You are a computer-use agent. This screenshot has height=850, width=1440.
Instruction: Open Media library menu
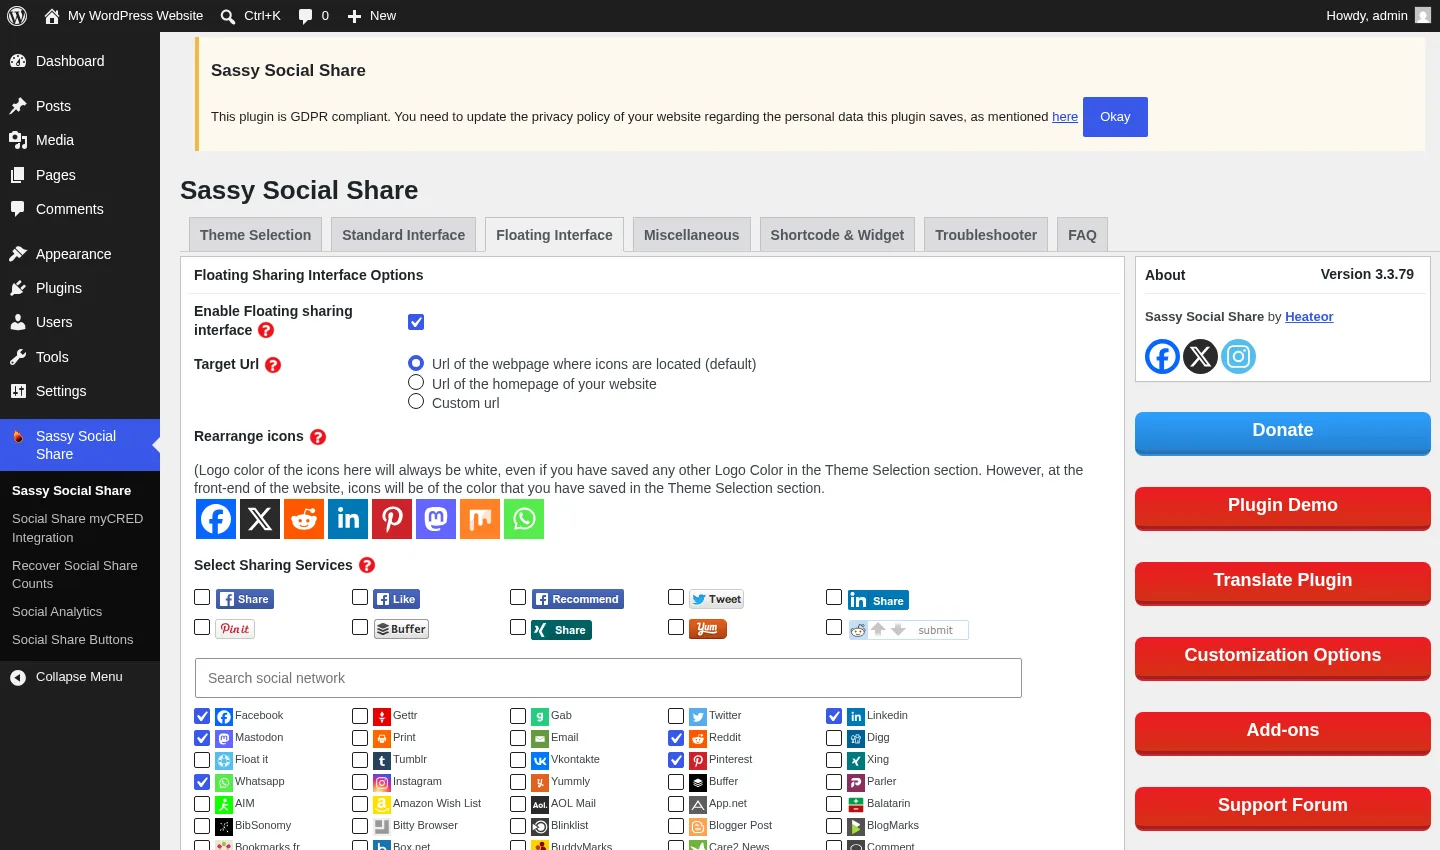(x=80, y=140)
